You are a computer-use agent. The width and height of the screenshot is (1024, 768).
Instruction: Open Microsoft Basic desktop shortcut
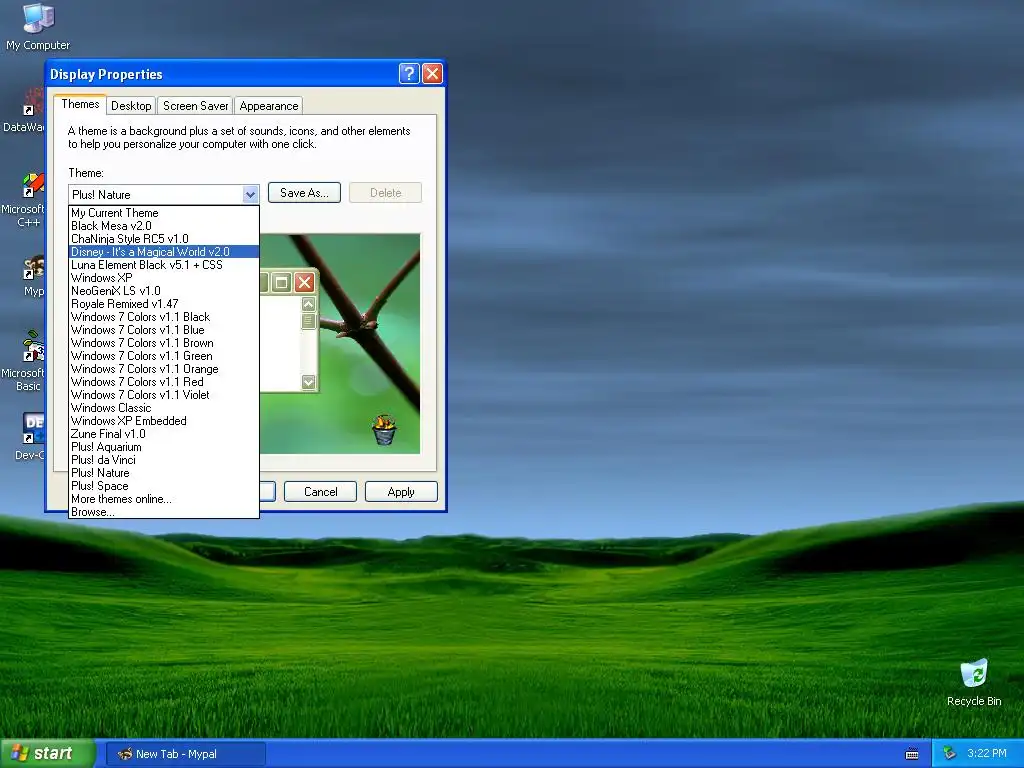pyautogui.click(x=33, y=347)
